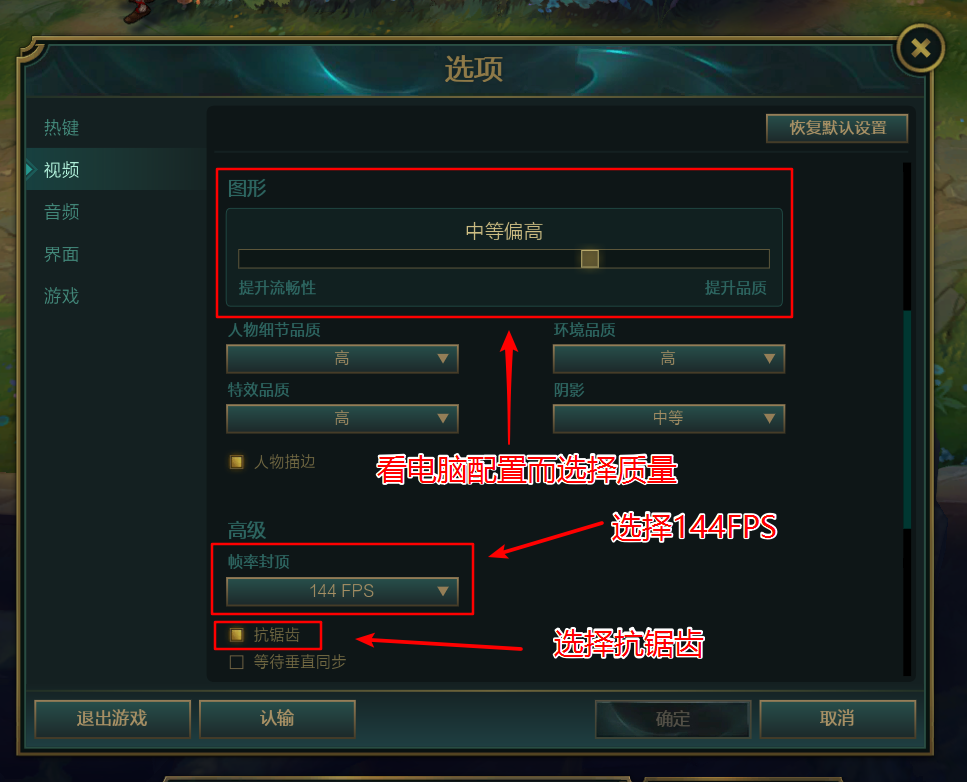Click the 图形 quality slider handle
This screenshot has height=782, width=967.
tap(590, 258)
